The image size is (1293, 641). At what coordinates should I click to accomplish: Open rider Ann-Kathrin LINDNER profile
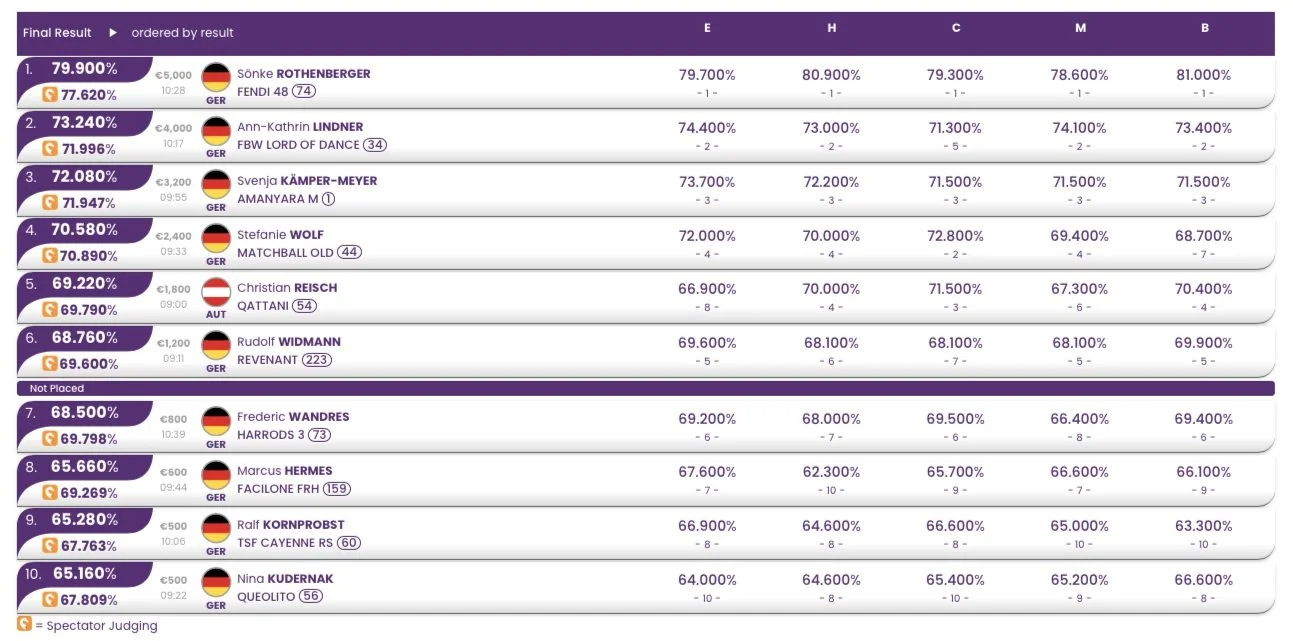click(x=300, y=127)
